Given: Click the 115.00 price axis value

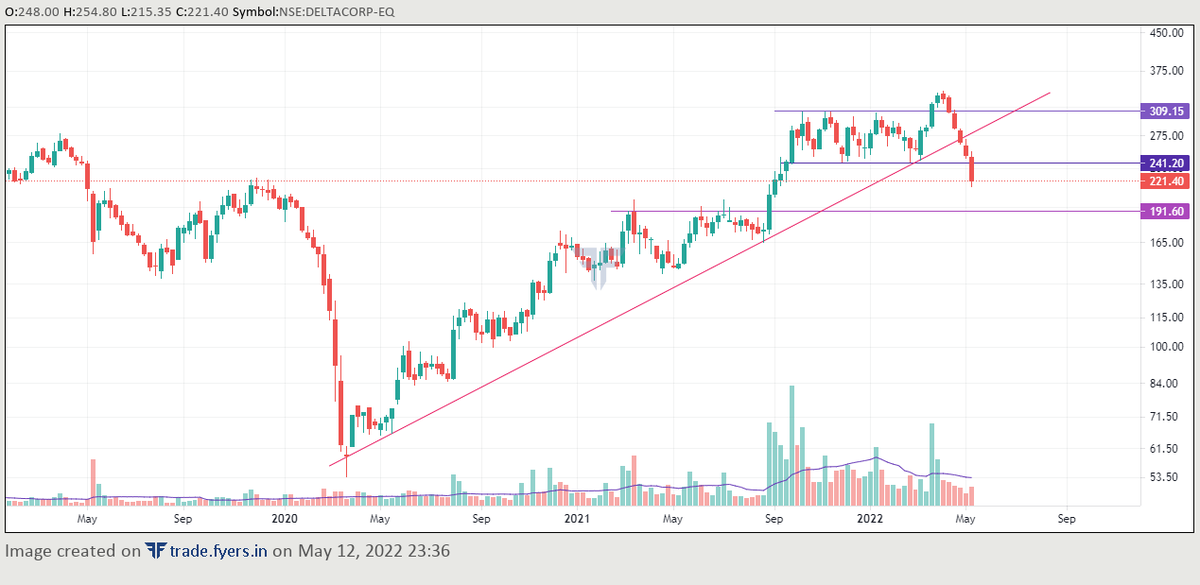Looking at the screenshot, I should (1167, 317).
